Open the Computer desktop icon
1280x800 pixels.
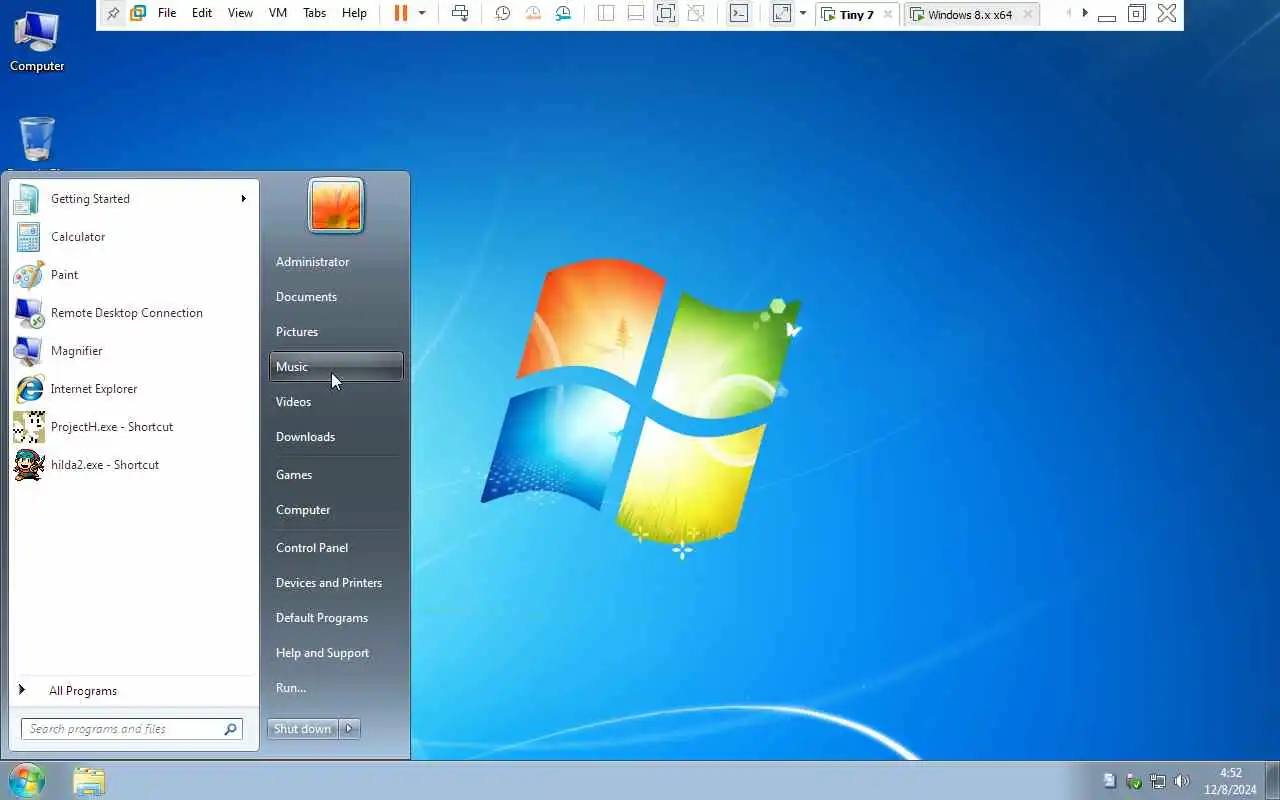click(37, 40)
